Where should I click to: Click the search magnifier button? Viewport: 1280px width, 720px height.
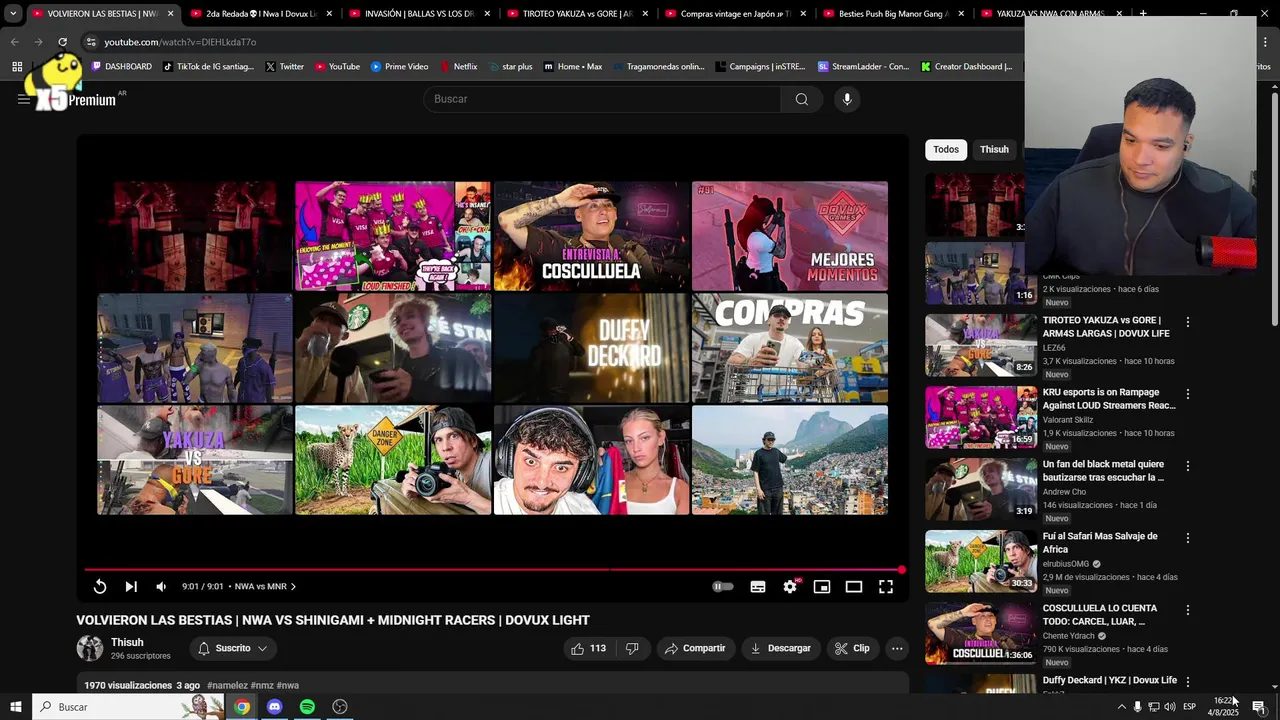tap(801, 99)
